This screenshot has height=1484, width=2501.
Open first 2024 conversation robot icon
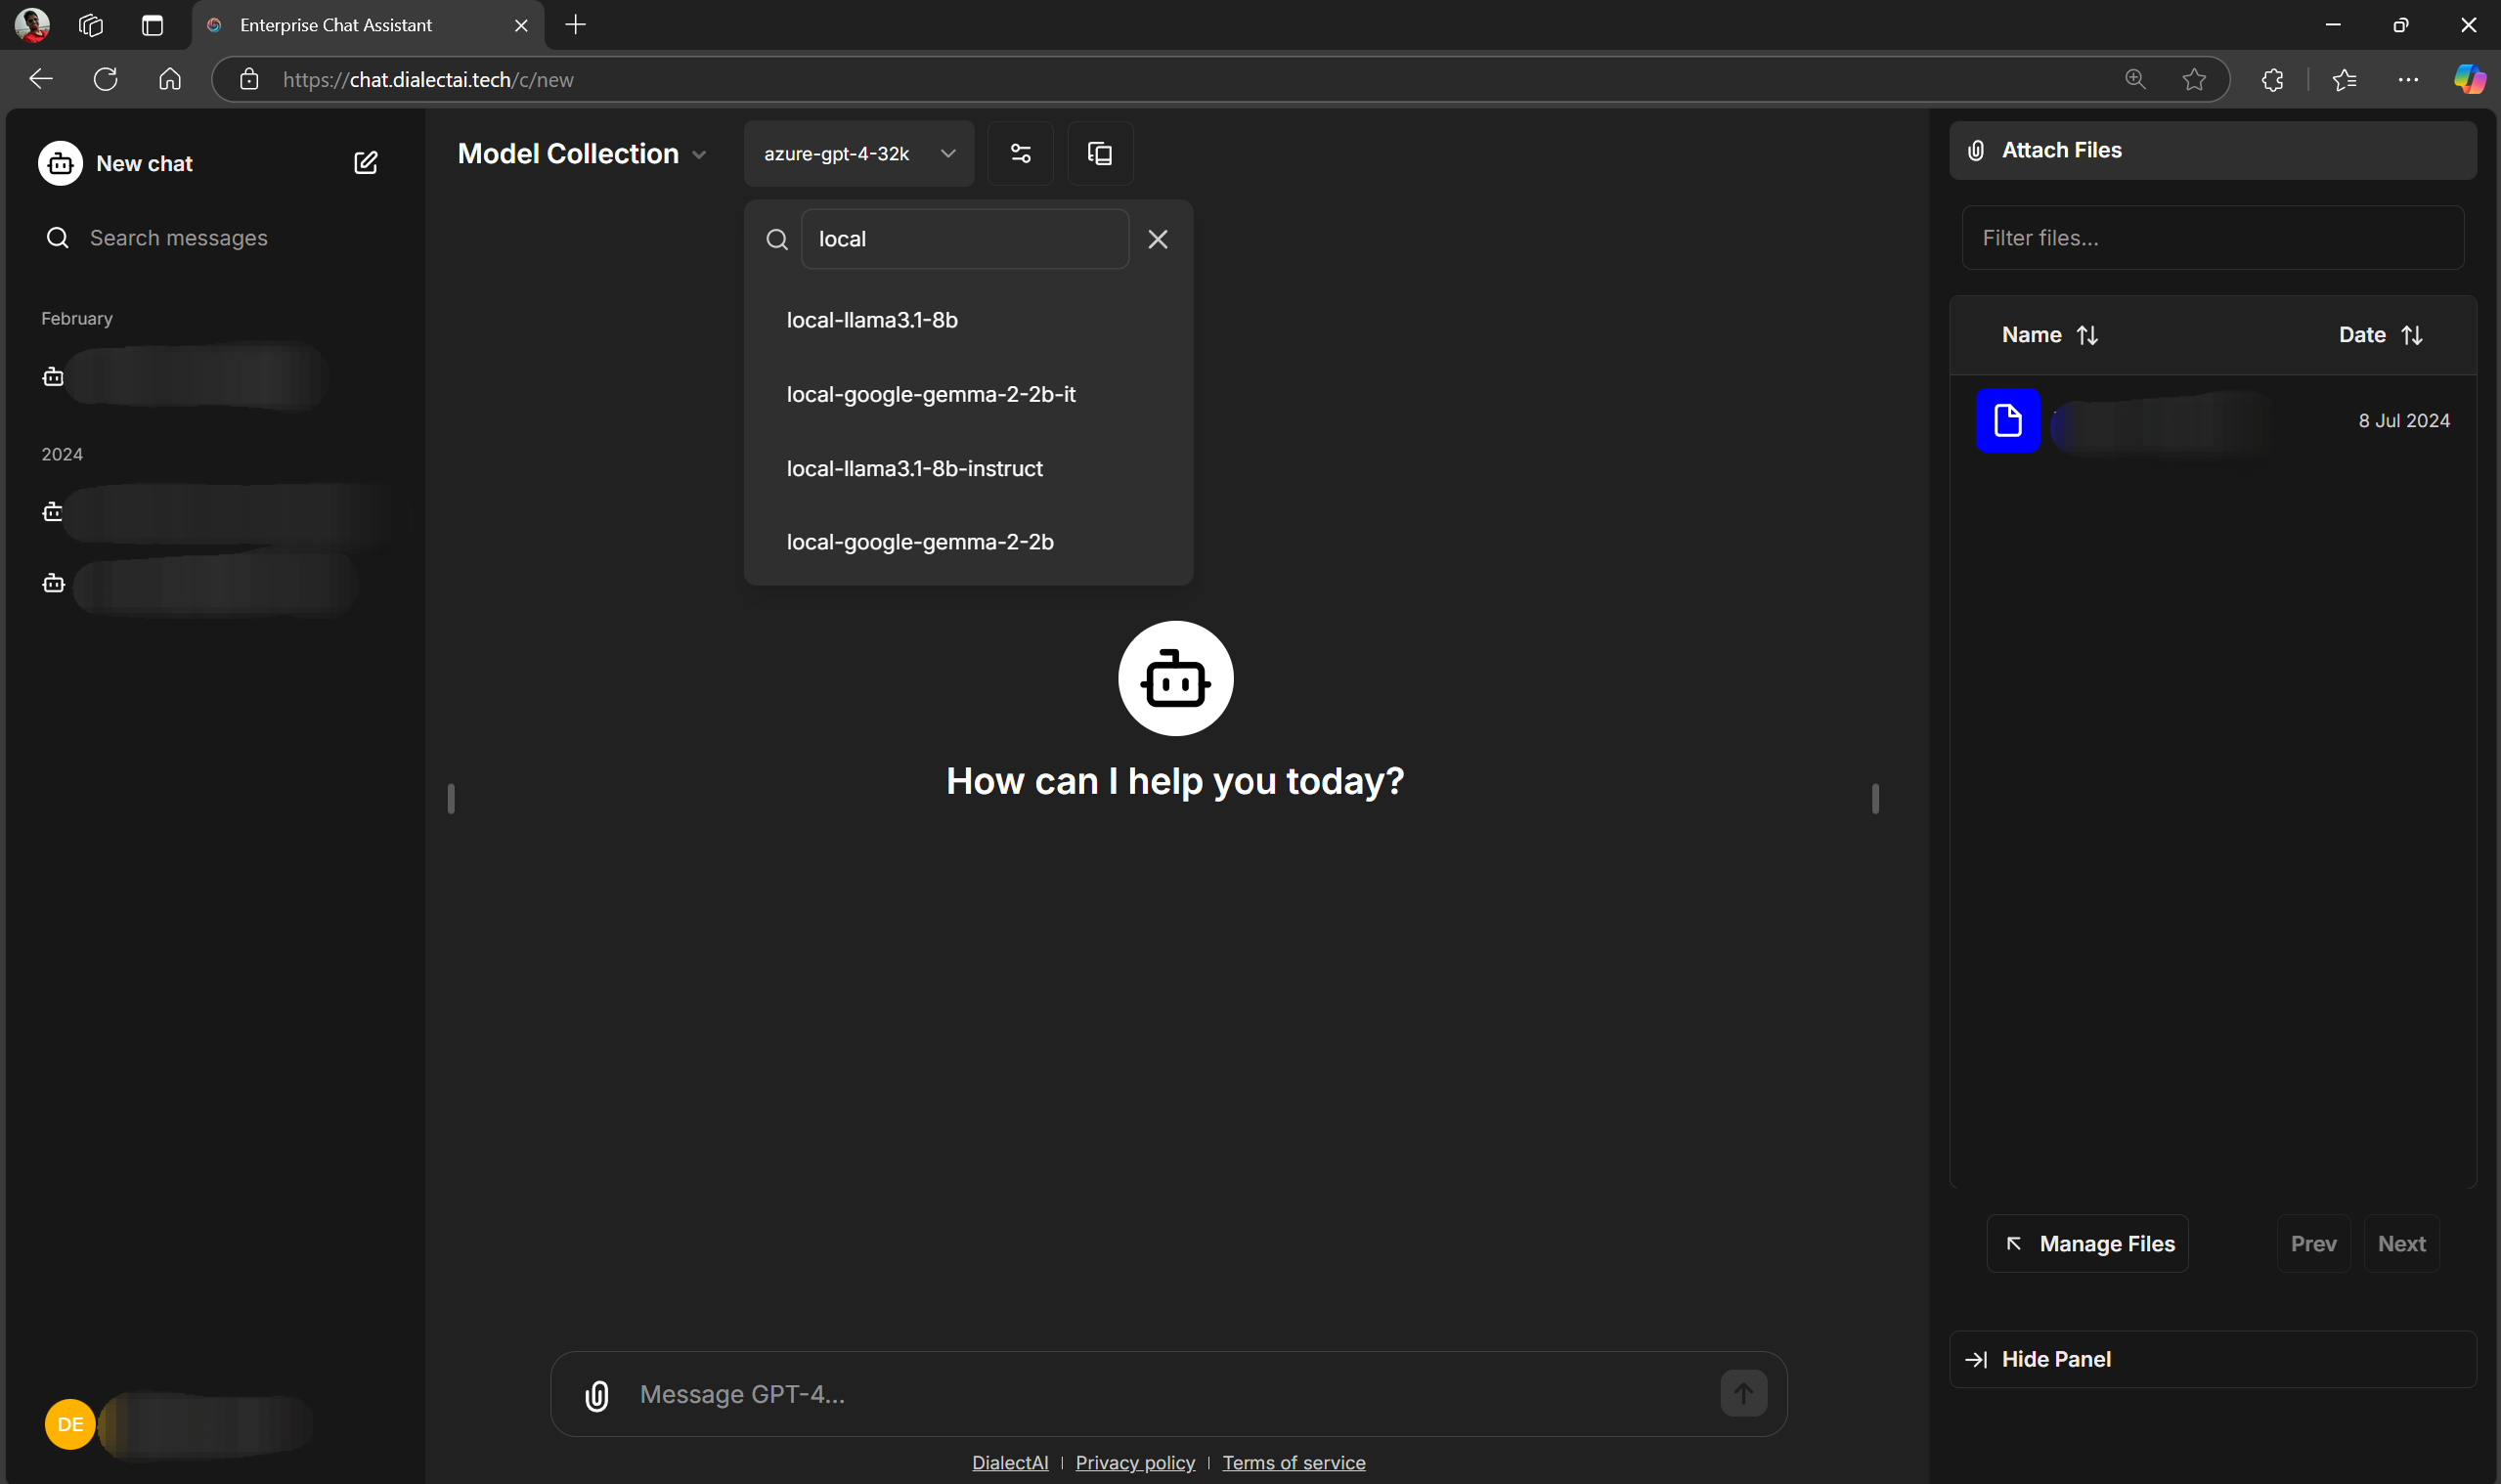(x=53, y=512)
